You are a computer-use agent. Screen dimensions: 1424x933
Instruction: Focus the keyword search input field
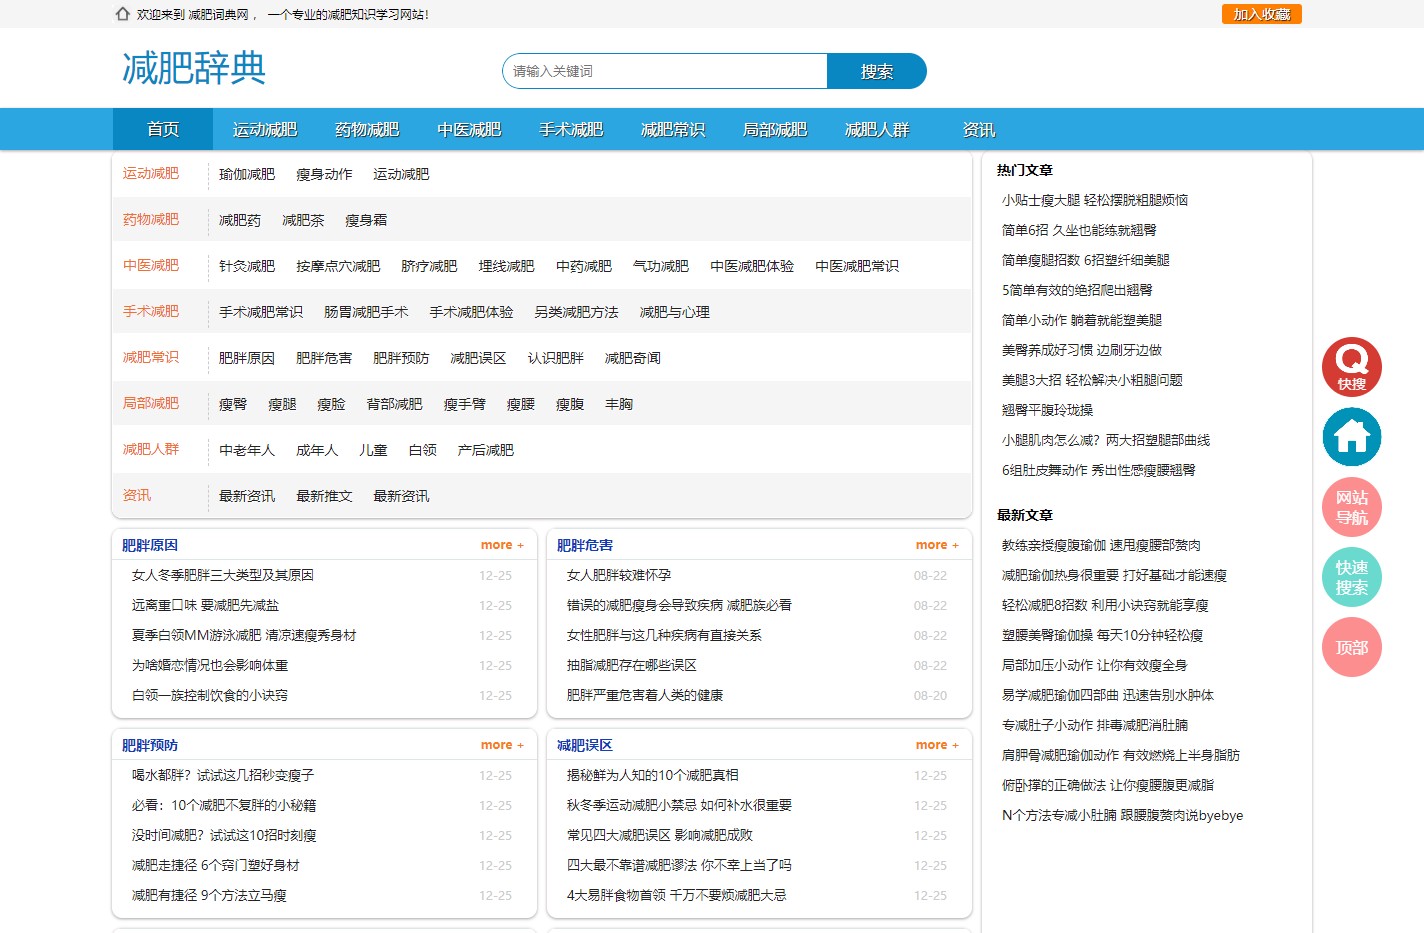point(665,71)
